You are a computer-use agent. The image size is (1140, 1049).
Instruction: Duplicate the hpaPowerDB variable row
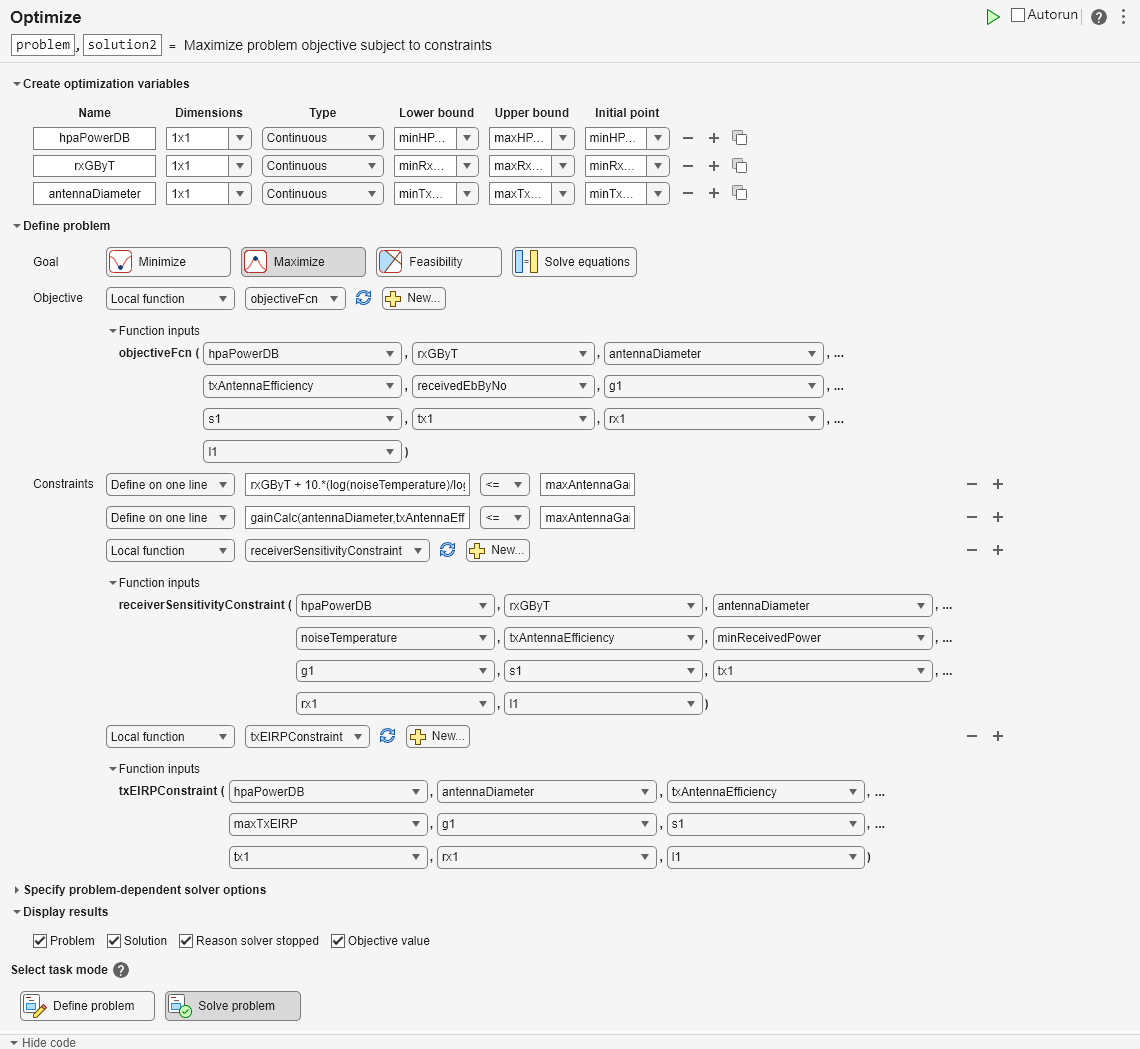click(x=740, y=138)
